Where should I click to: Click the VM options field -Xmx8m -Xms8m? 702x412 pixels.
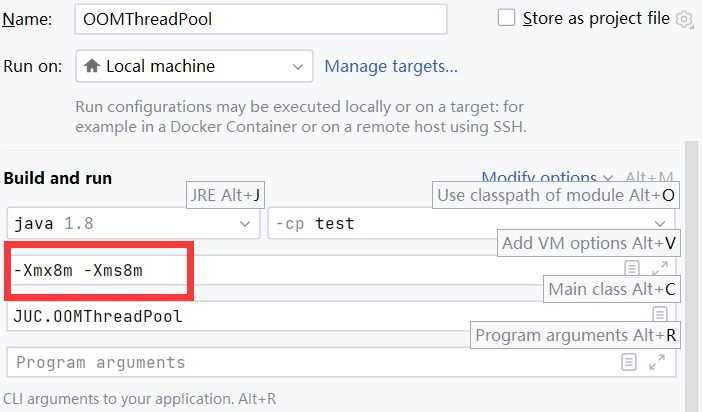tap(313, 270)
